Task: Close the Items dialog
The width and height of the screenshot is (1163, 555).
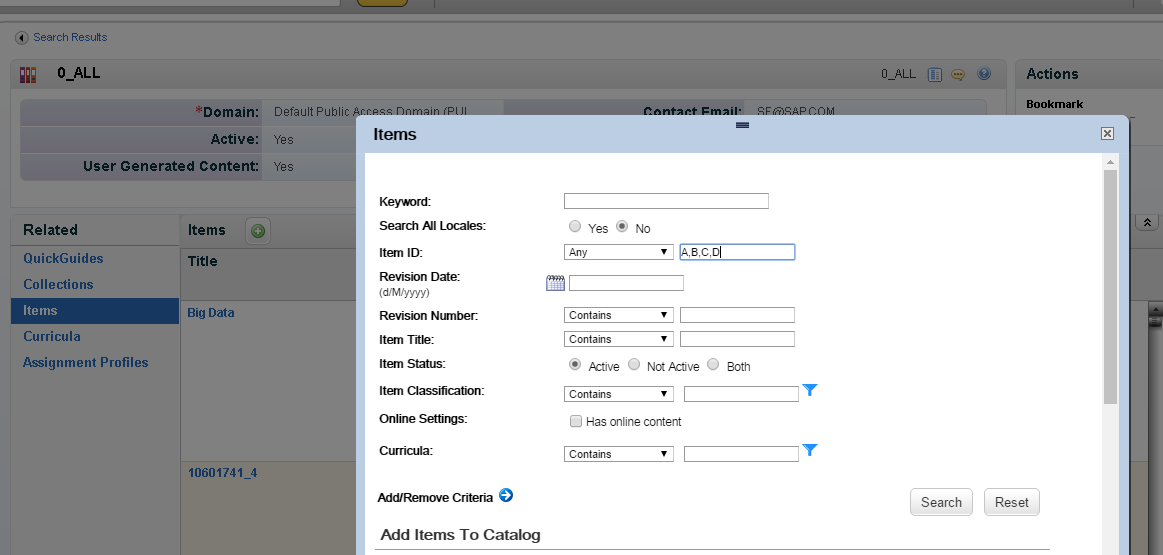Action: 1107,134
